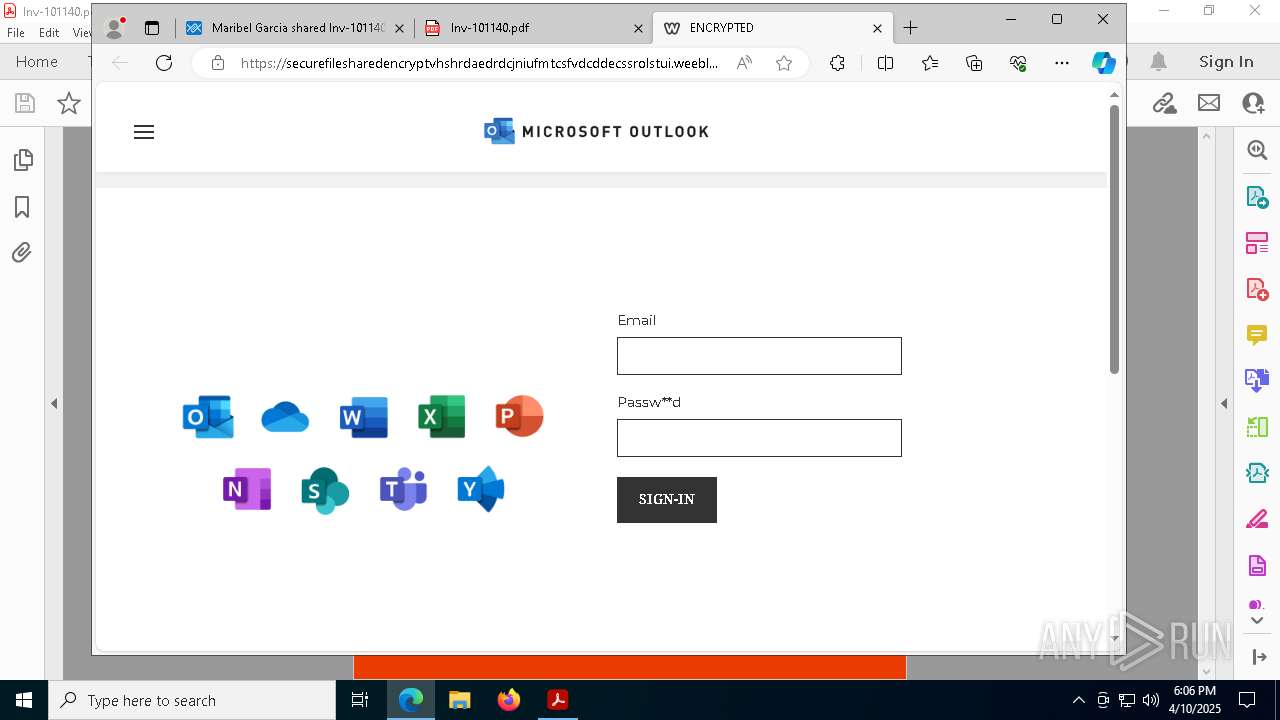Switch to Maribel Garcia shared Inv tab
Screen dimensions: 1280x720
click(296, 28)
